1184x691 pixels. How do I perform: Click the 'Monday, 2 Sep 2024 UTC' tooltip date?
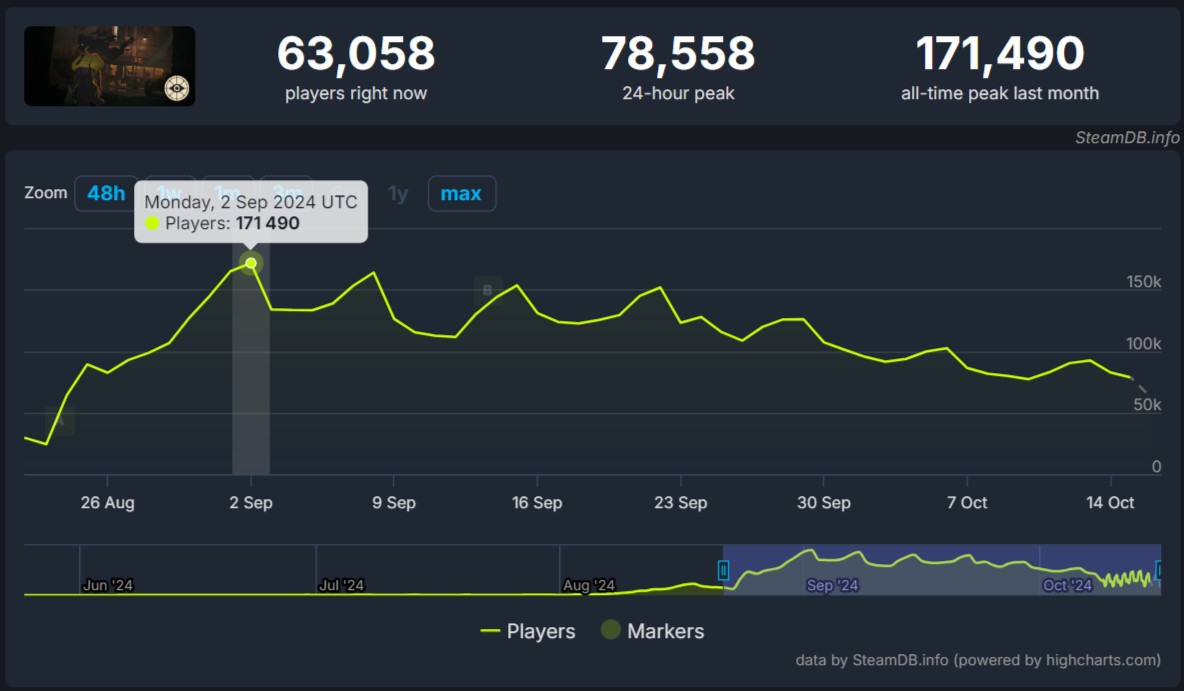click(251, 202)
